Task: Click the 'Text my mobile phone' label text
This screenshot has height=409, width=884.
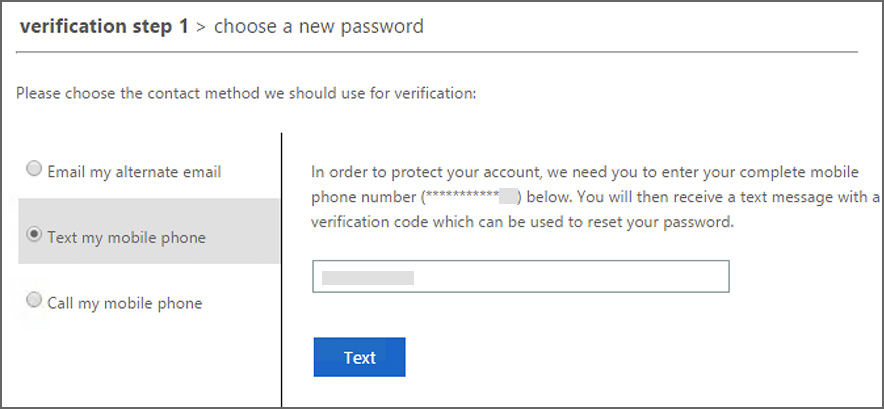Action: tap(126, 237)
